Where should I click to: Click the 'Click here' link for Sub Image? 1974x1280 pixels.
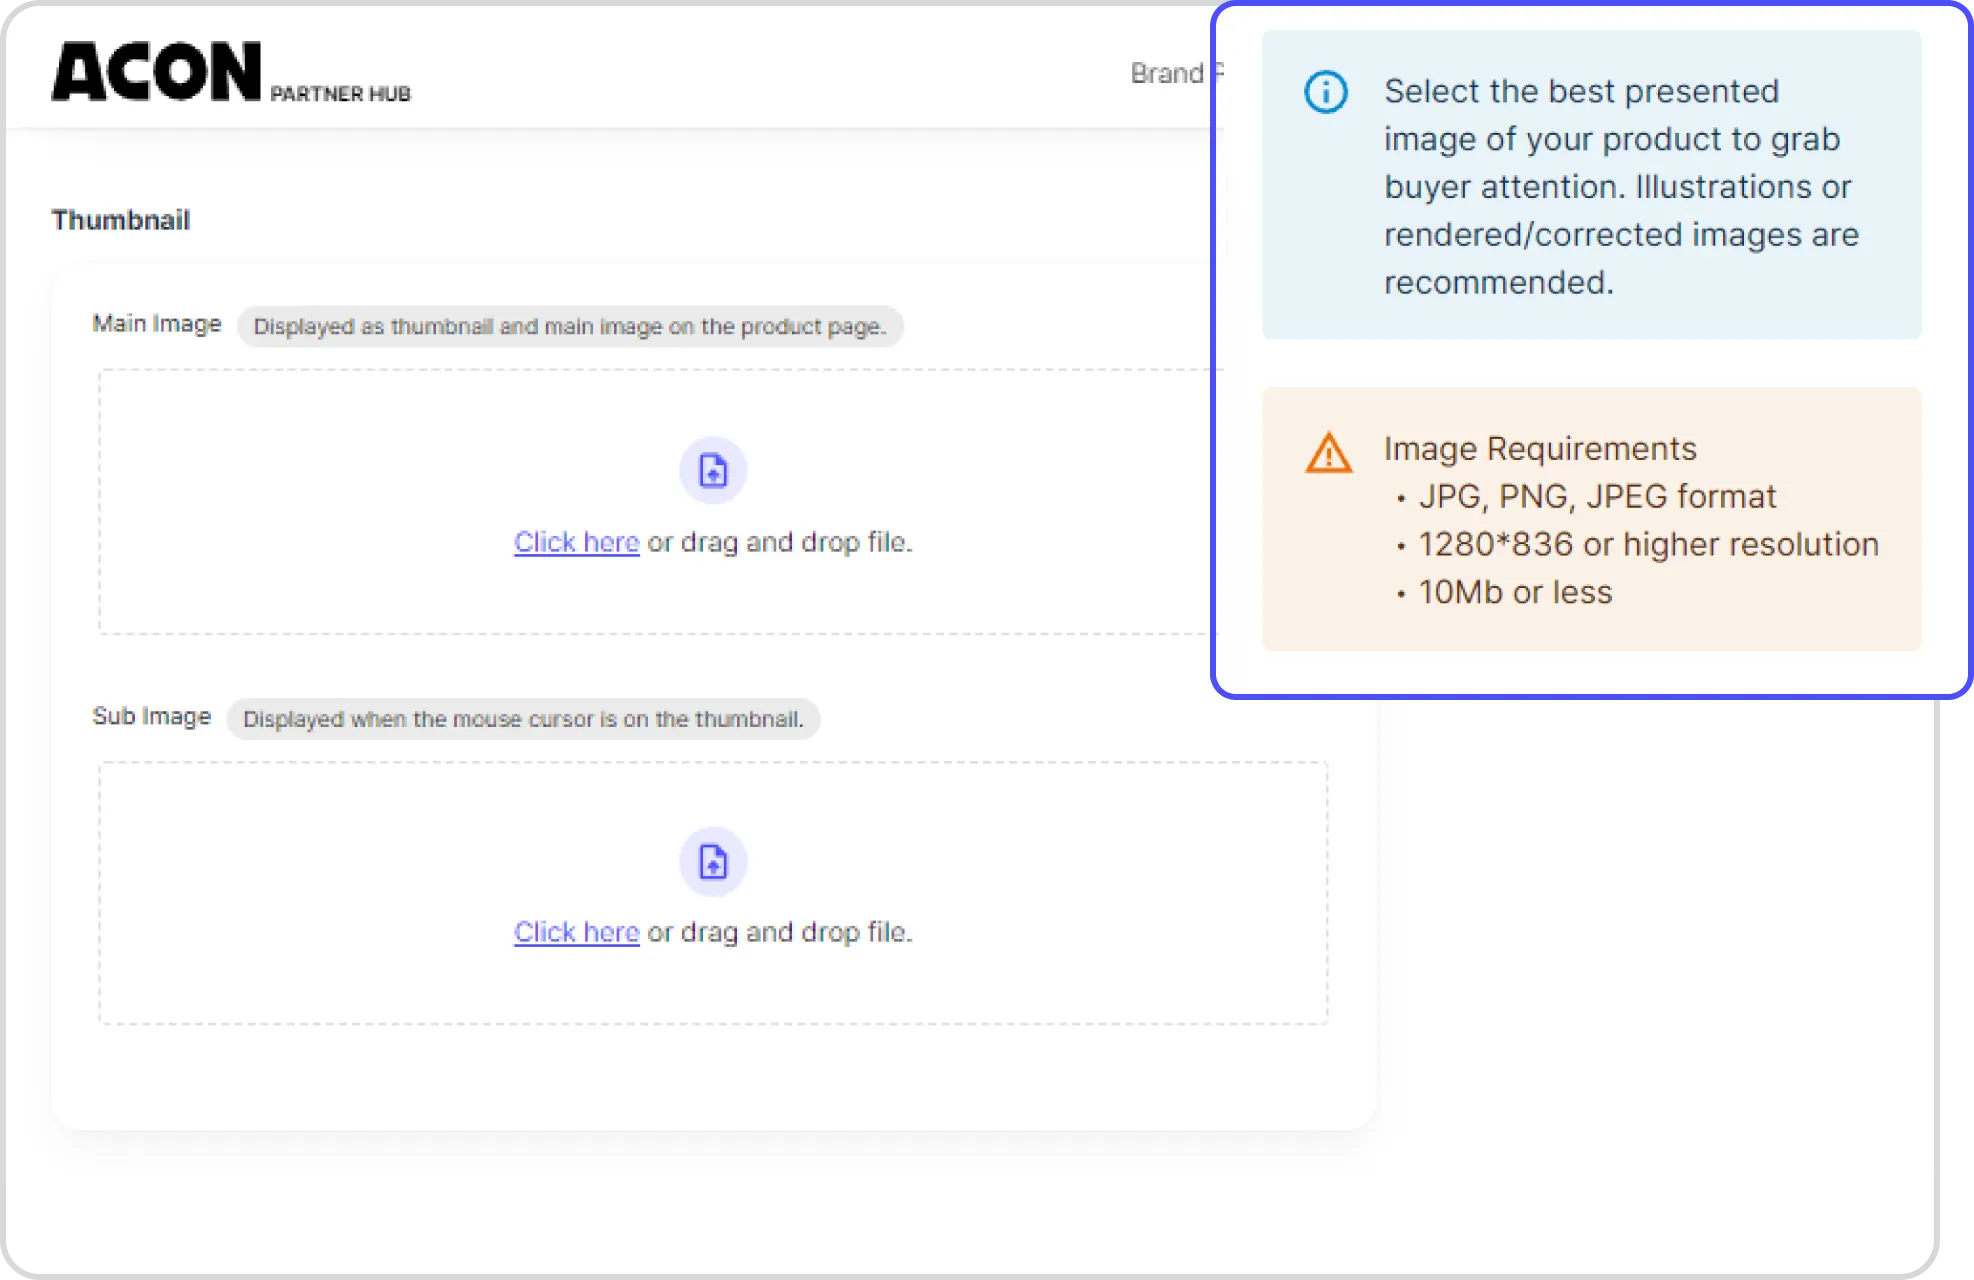[576, 932]
